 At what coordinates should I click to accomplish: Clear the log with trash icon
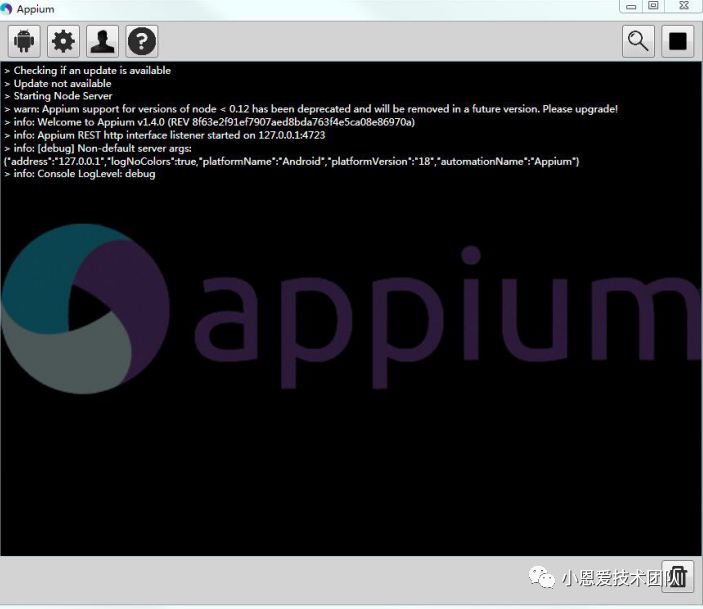click(x=678, y=576)
